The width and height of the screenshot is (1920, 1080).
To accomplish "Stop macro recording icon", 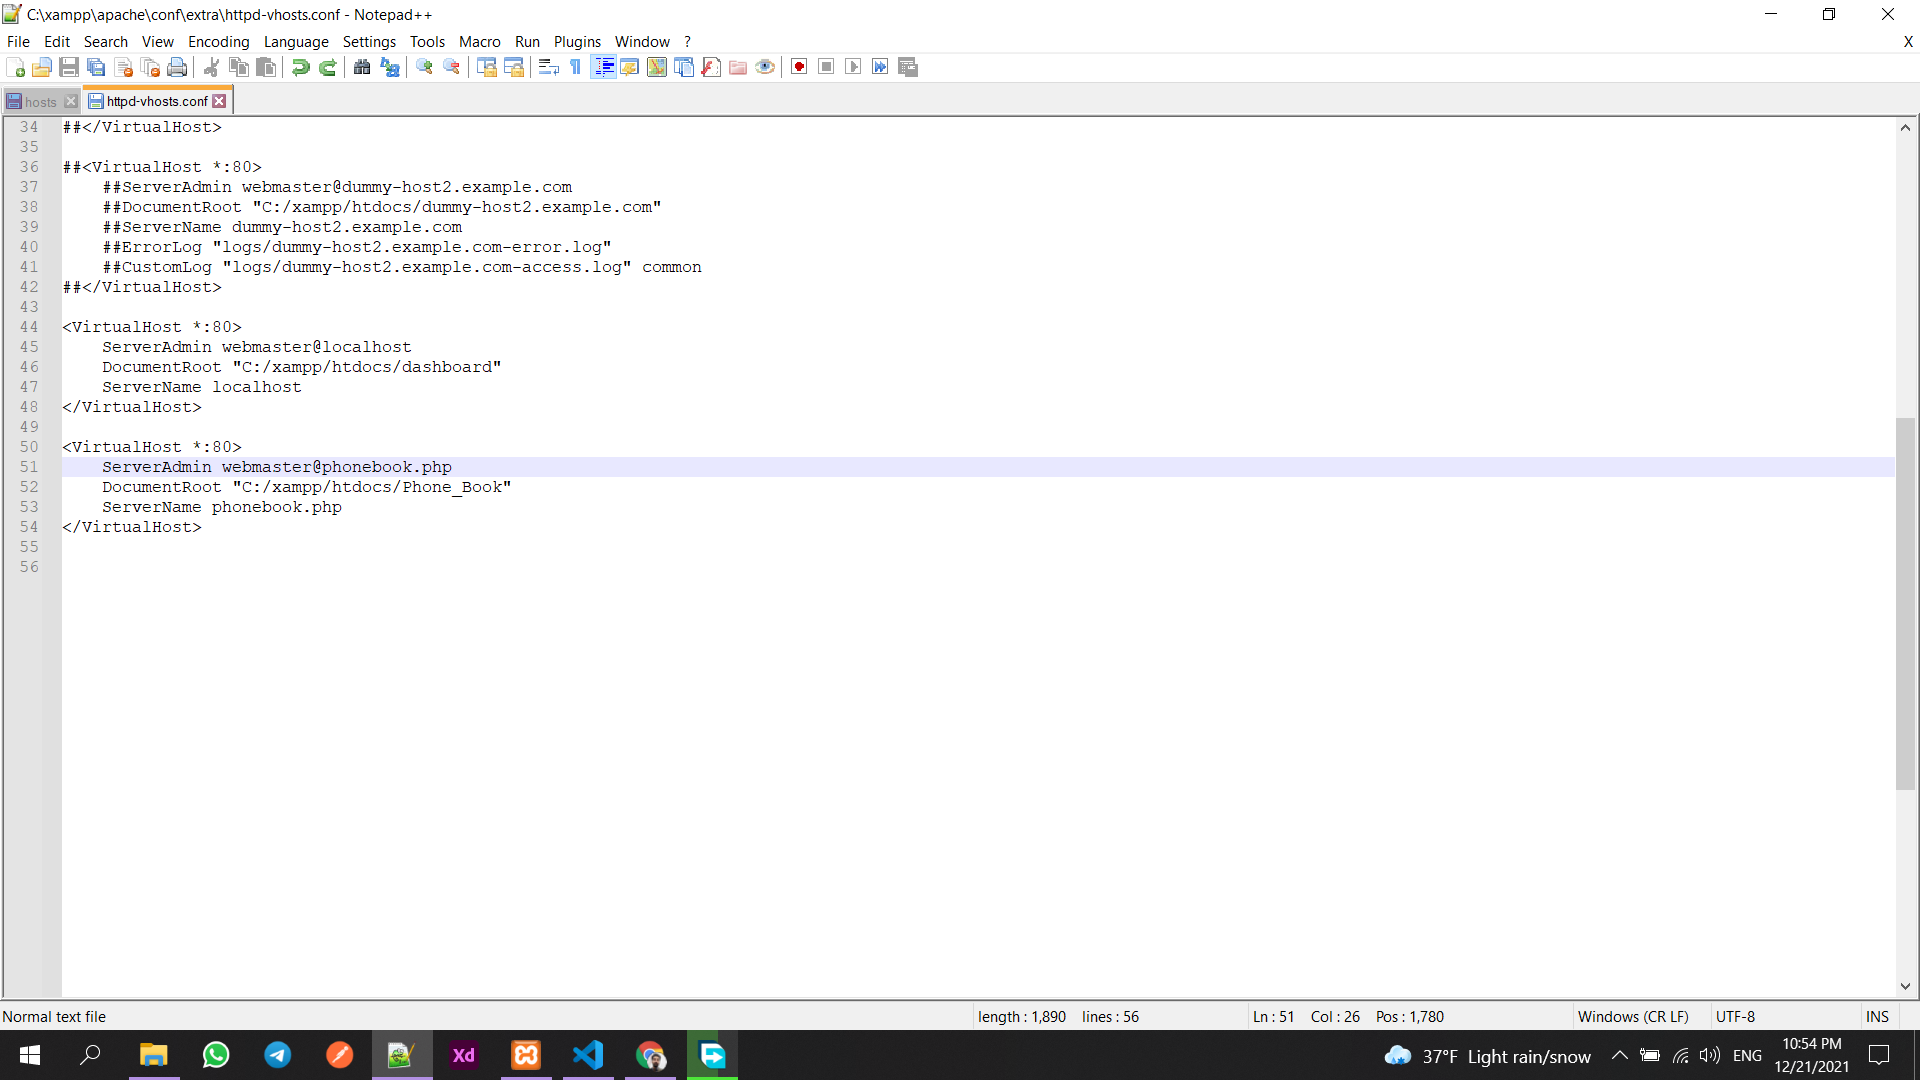I will 826,67.
